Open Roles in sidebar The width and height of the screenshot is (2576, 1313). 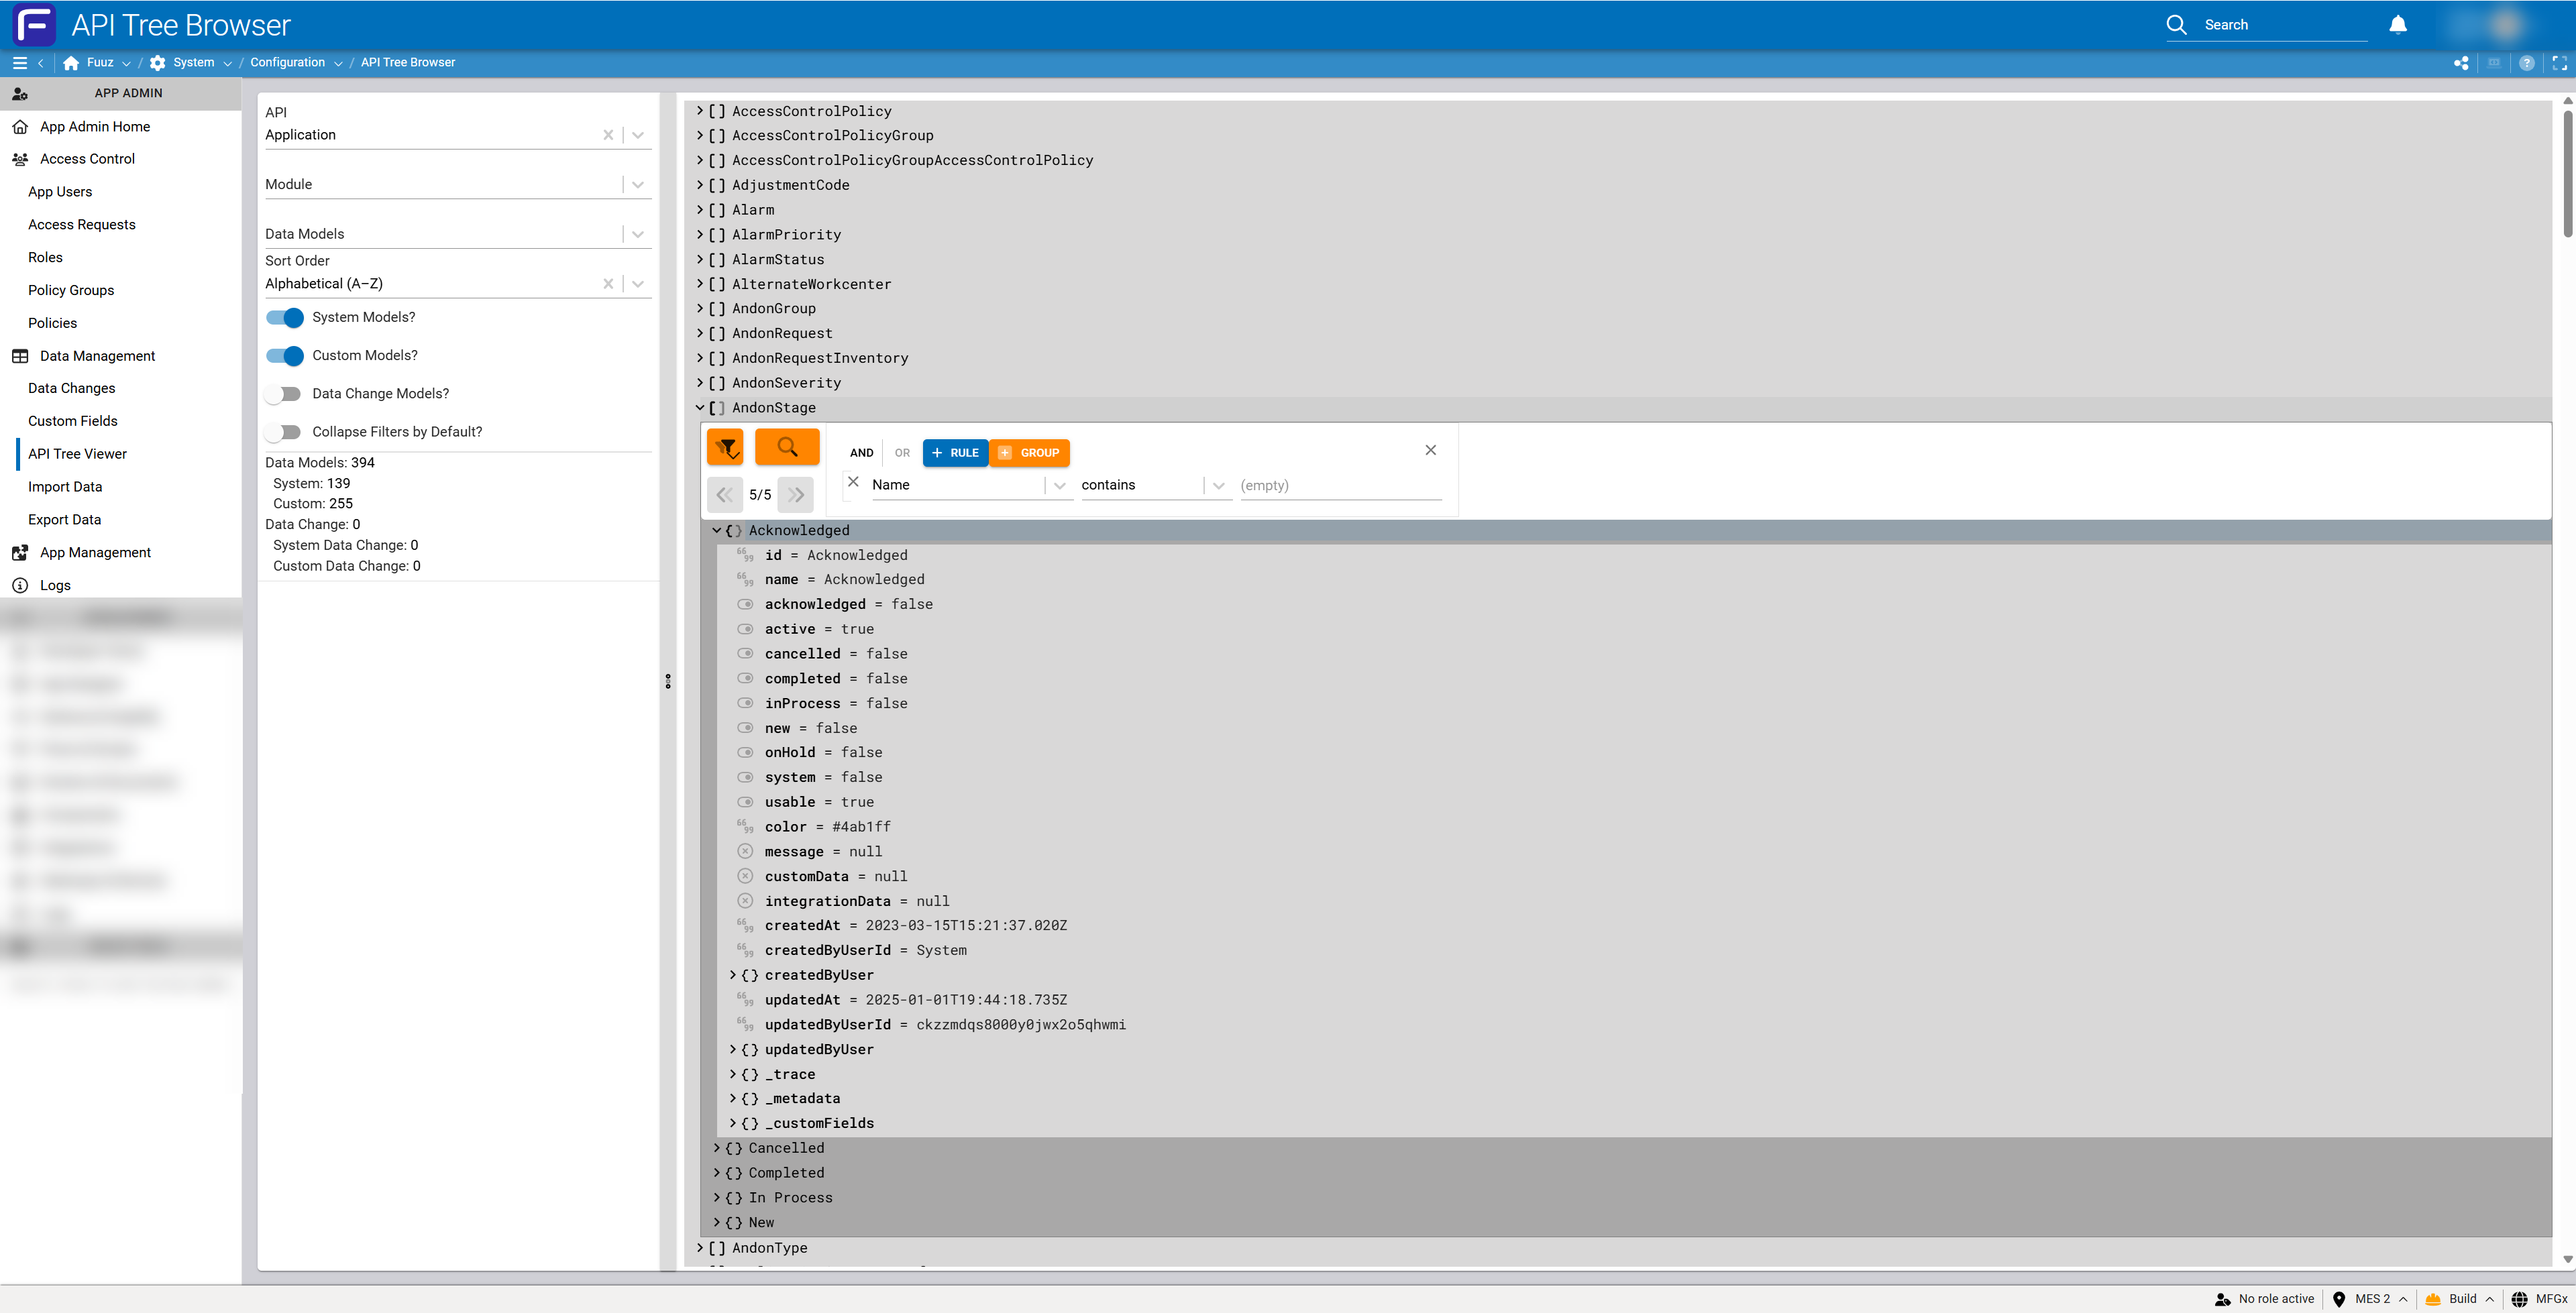pyautogui.click(x=45, y=258)
